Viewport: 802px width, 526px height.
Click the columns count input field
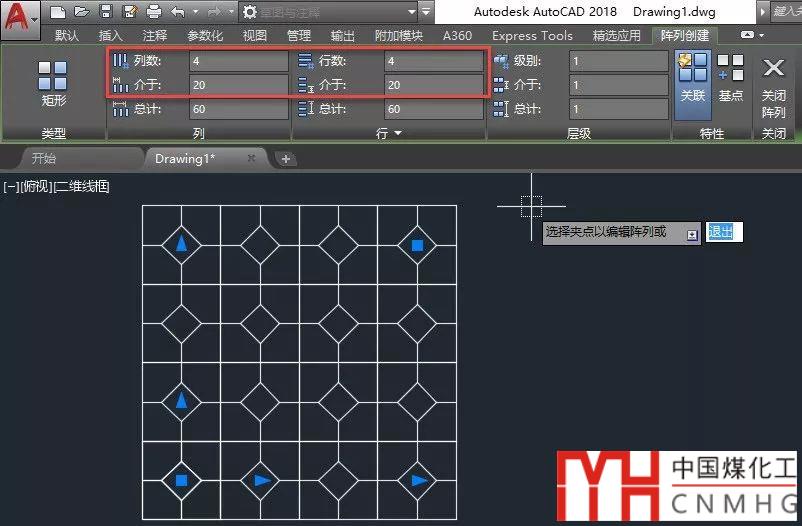tap(238, 62)
